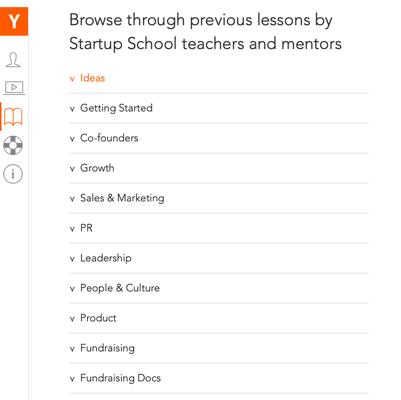Open the Fundraising Docs section
The image size is (401, 400).
tap(120, 378)
